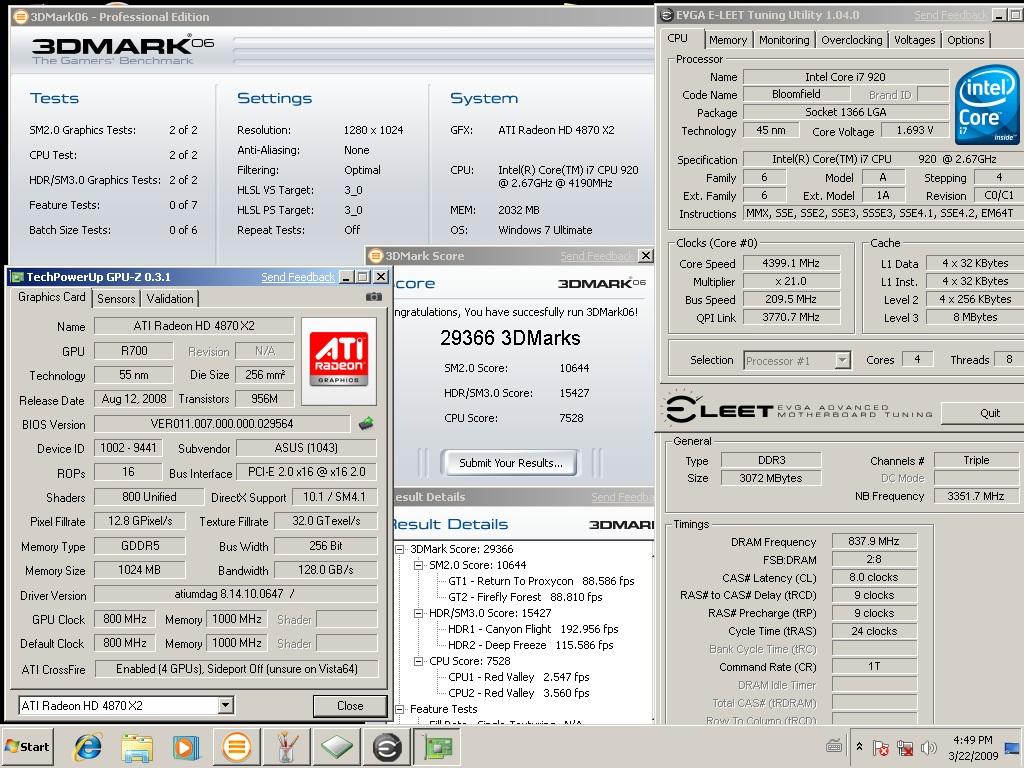Screen dimensions: 1025x768
Task: Click the BIOS save chip icon in GPU-Z
Action: click(x=366, y=424)
